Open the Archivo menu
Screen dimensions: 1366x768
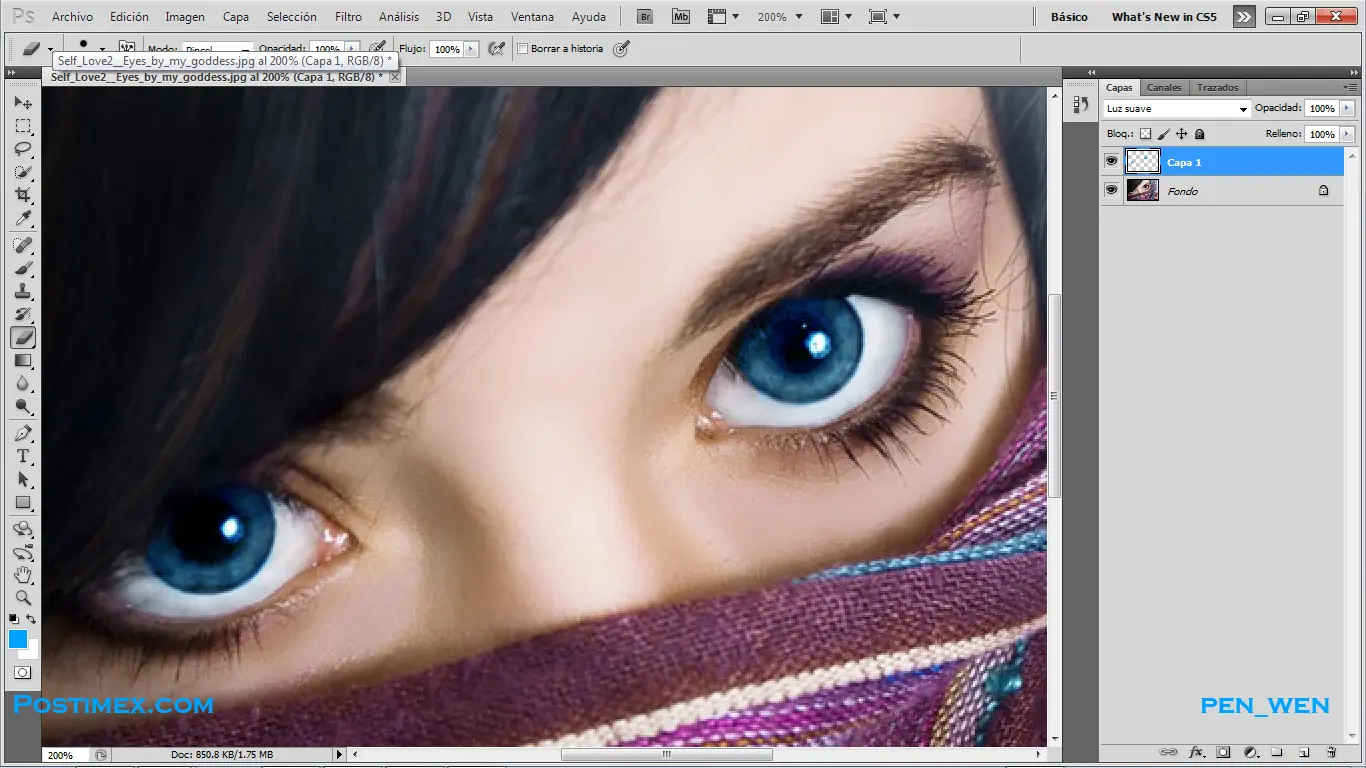[x=72, y=17]
